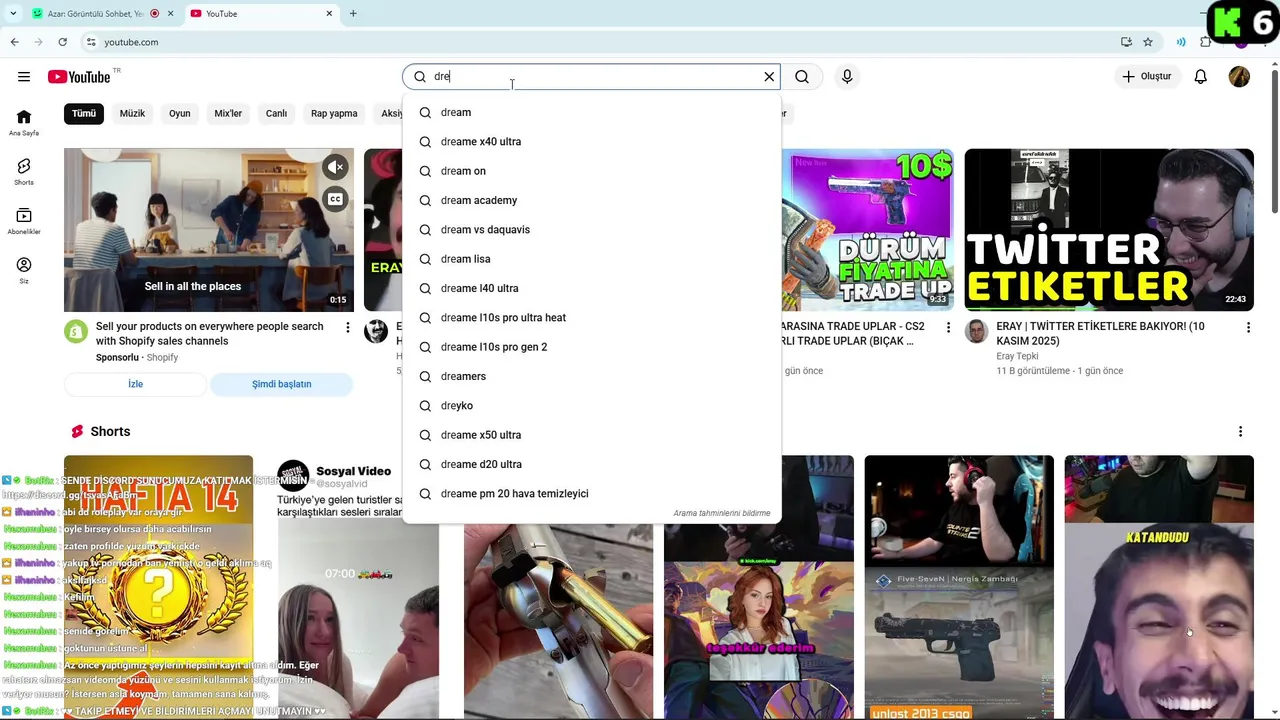Submit search with the magnifier button

802,77
